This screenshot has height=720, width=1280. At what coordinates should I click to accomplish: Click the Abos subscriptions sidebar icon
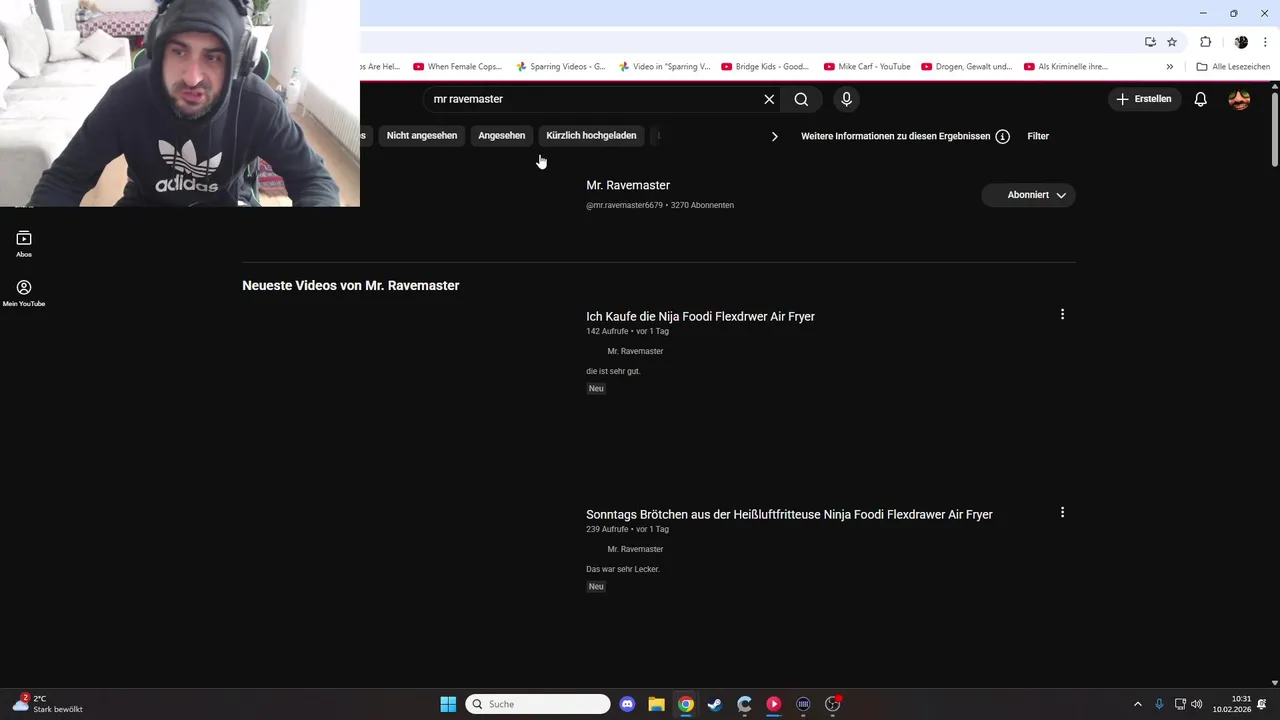point(24,244)
